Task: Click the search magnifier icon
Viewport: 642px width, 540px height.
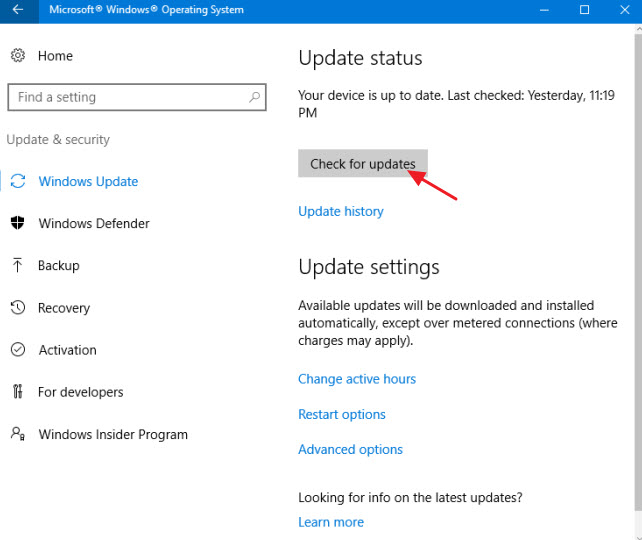Action: [254, 97]
